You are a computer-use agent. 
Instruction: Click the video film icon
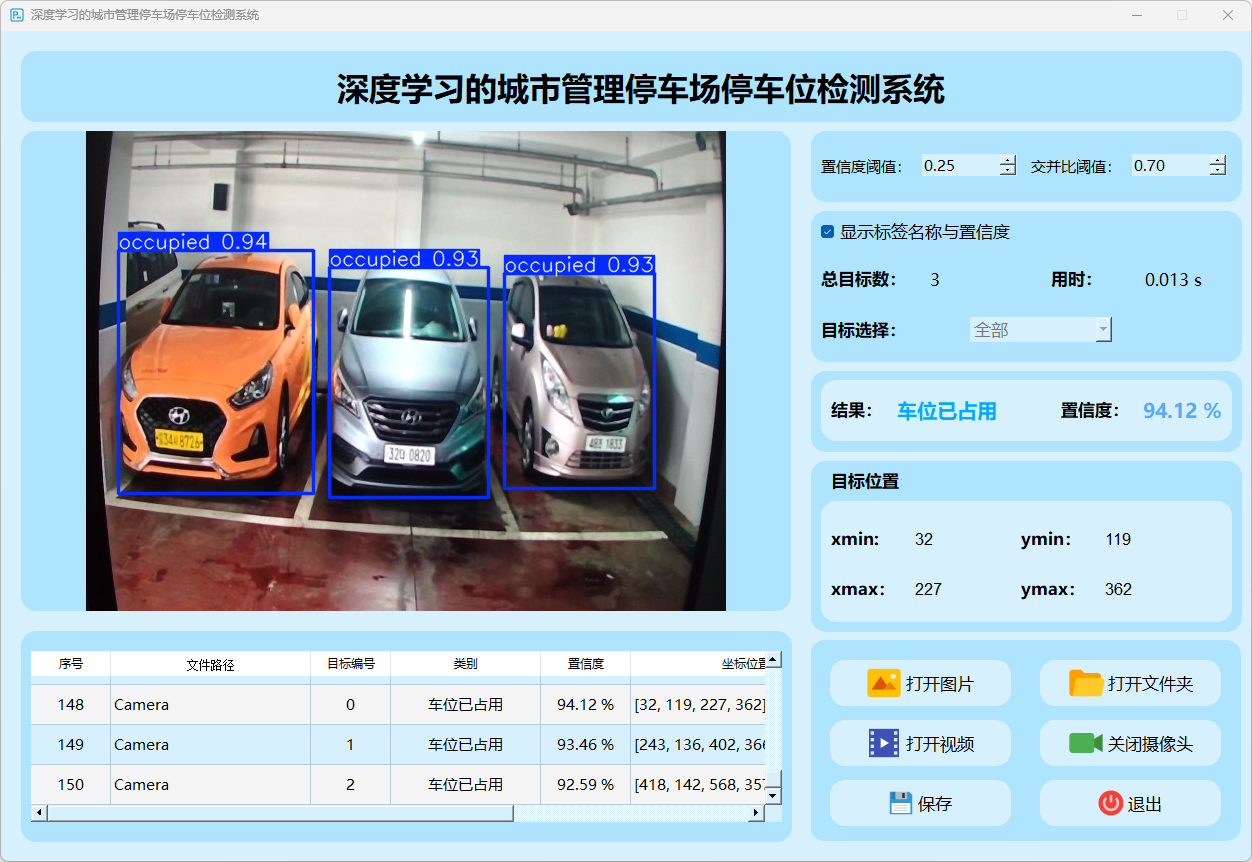point(884,744)
